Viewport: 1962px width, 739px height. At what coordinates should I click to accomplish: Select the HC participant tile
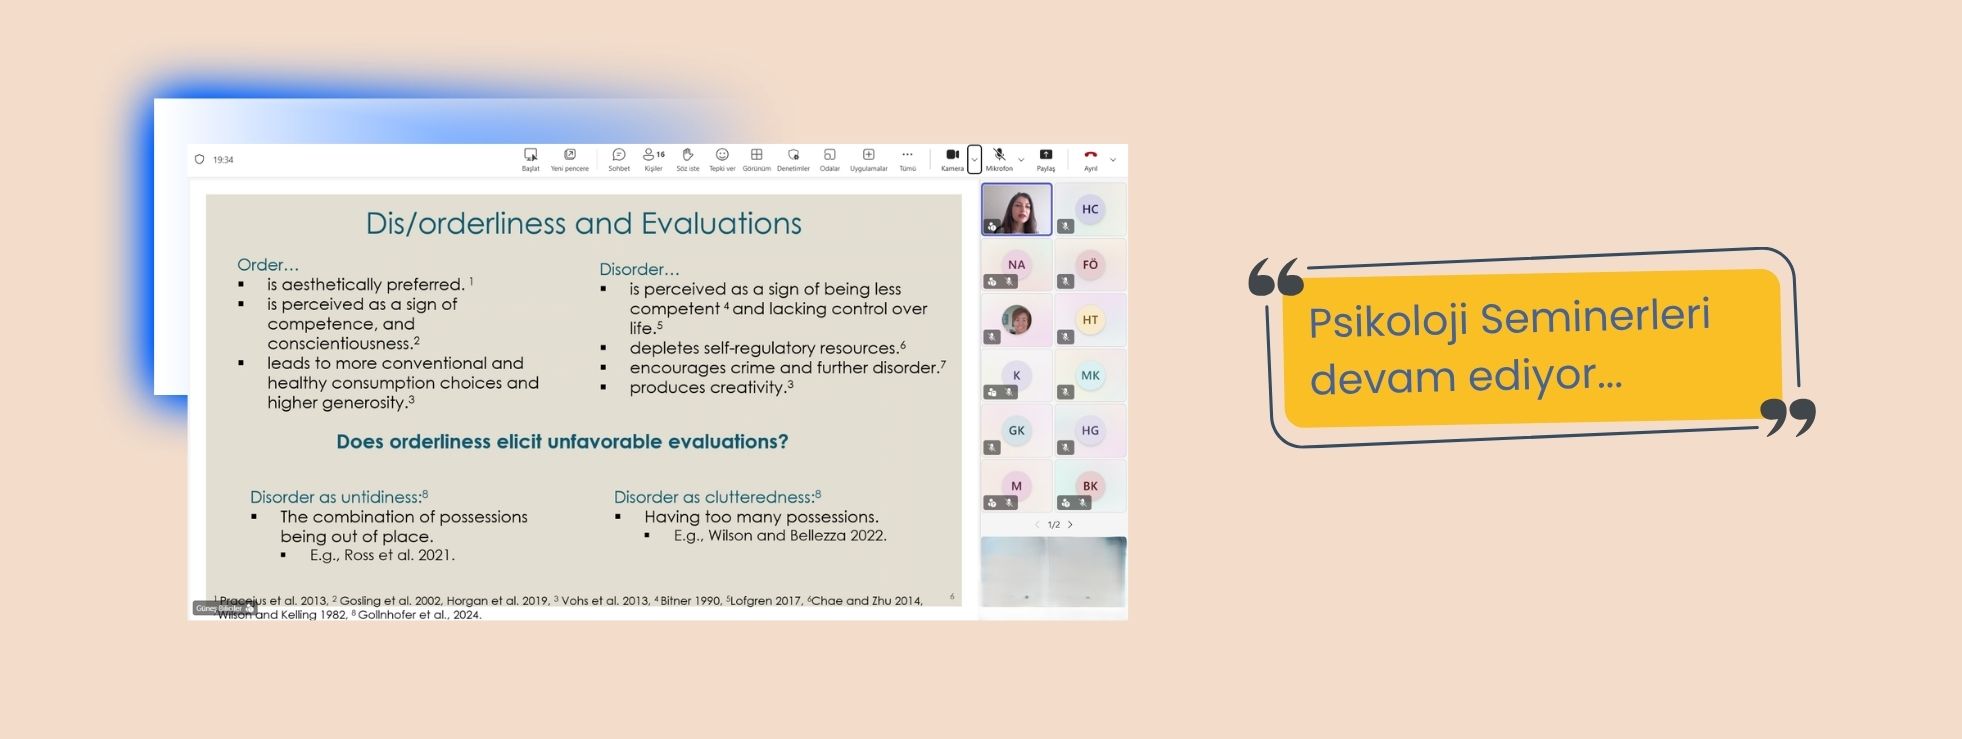click(x=1090, y=209)
